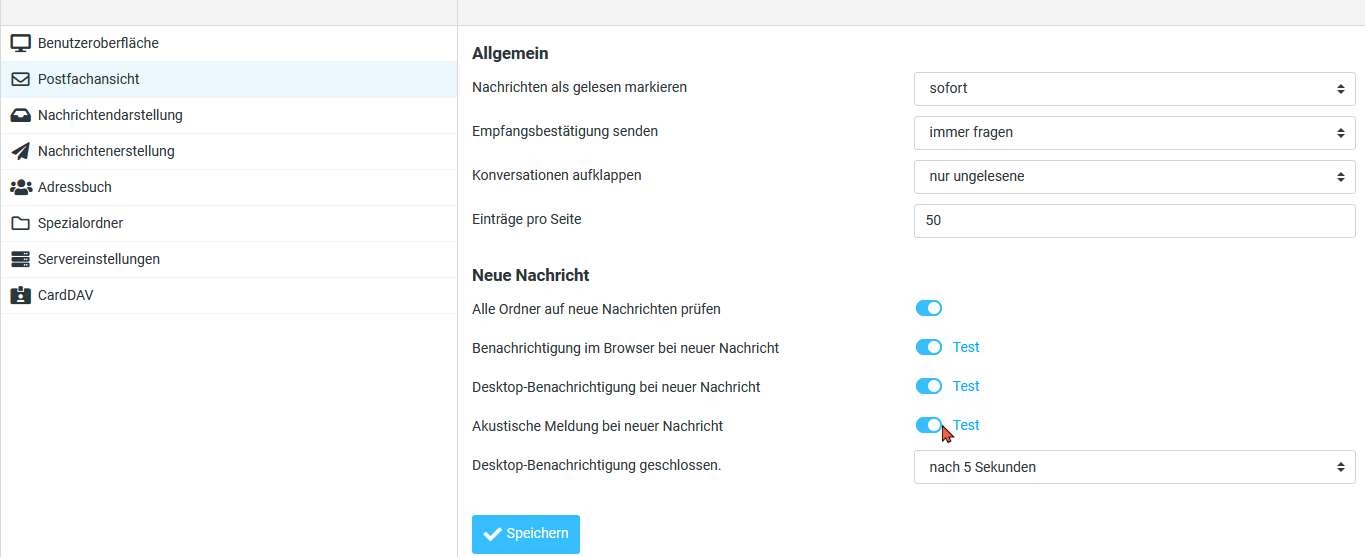This screenshot has height=557, width=1365.
Task: Open the Desktop-Benachrichtigung geschlossen dropdown
Action: [1134, 467]
